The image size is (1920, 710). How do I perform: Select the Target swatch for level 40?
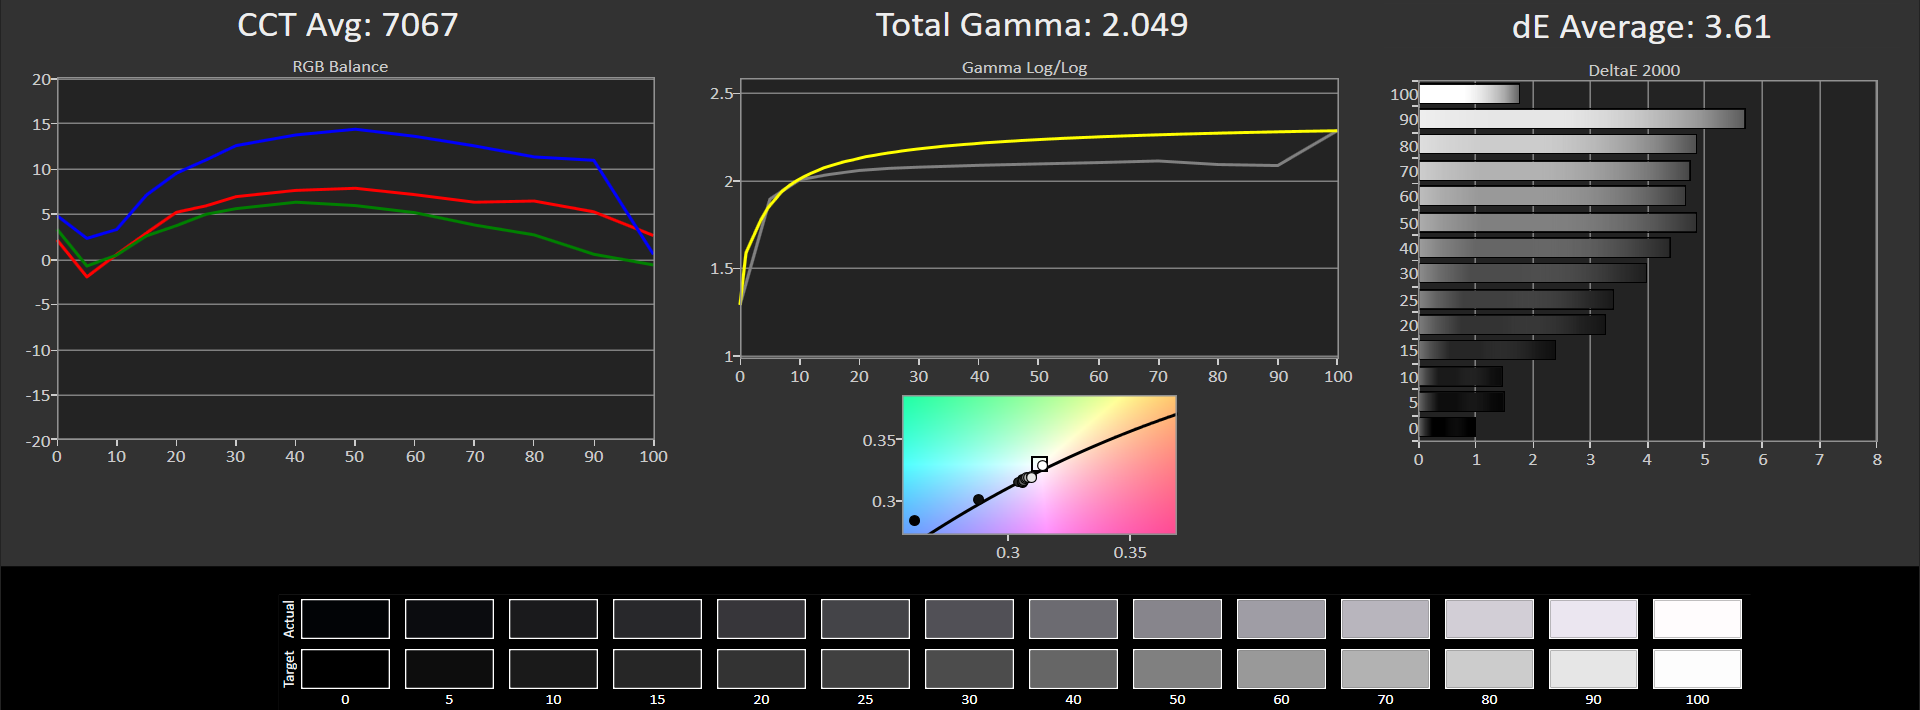pyautogui.click(x=1073, y=669)
